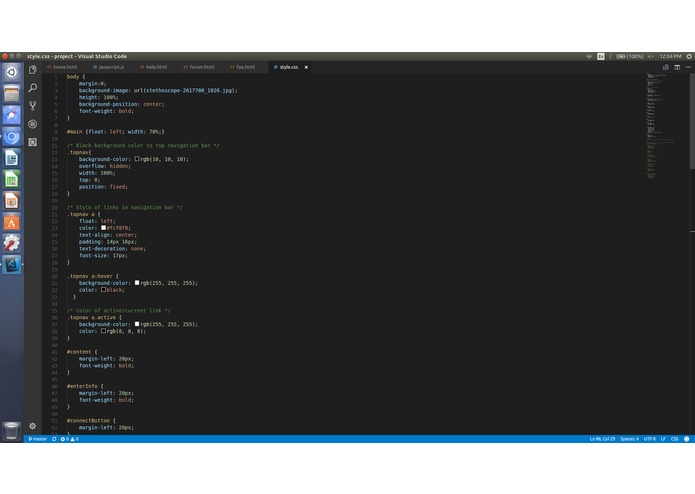Change language mode via CSS indicator
The width and height of the screenshot is (695, 494).
675,439
